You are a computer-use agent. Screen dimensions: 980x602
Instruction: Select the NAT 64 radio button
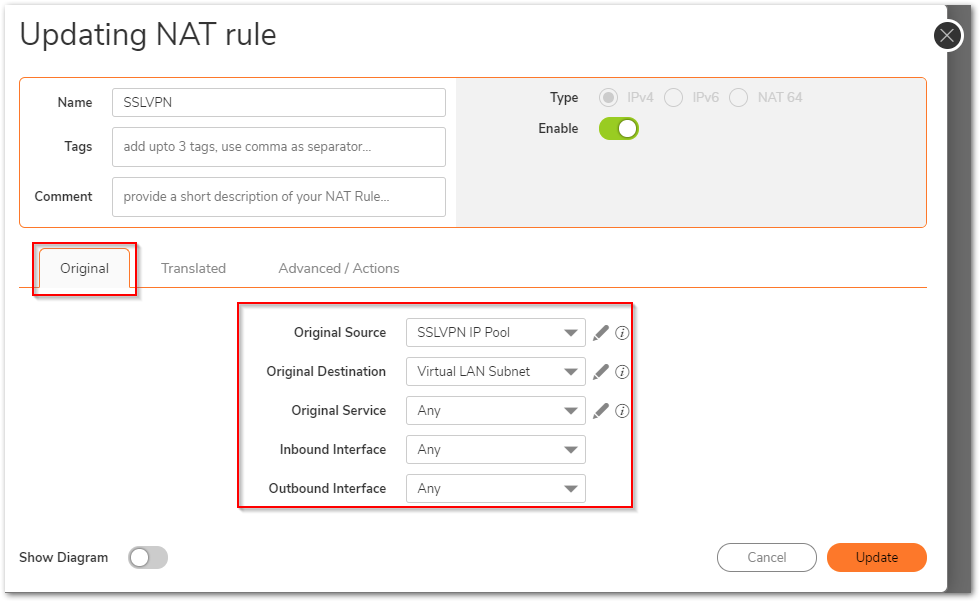(x=738, y=98)
